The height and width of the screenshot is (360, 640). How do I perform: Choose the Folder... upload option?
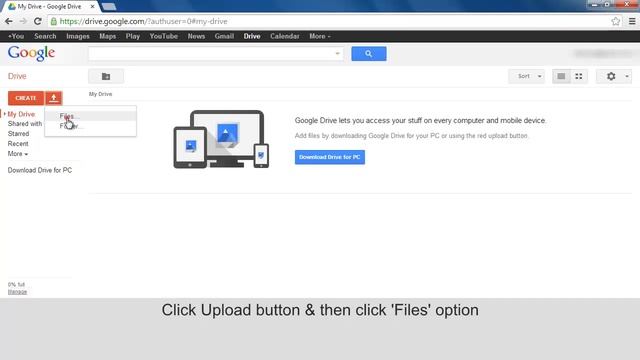pos(90,126)
